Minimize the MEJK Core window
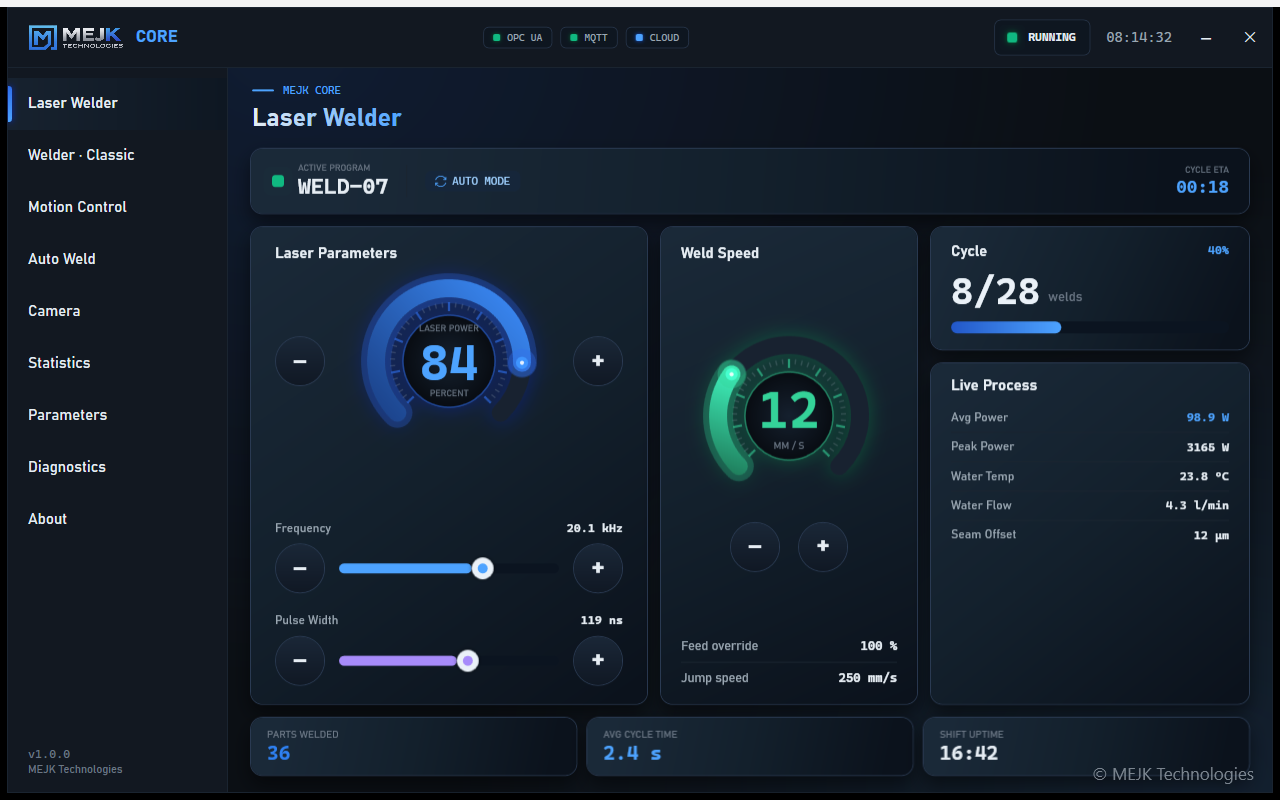The image size is (1280, 800). 1206,38
